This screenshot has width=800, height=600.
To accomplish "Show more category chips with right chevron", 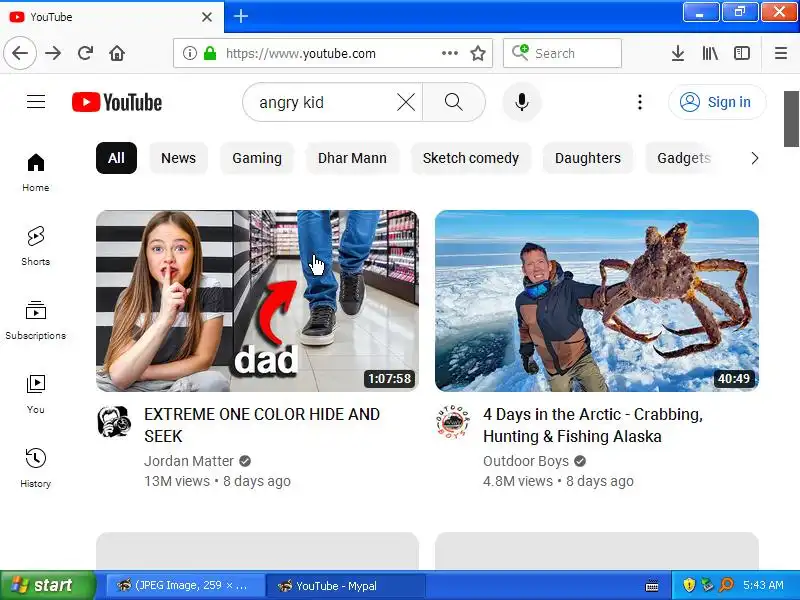I will click(755, 158).
